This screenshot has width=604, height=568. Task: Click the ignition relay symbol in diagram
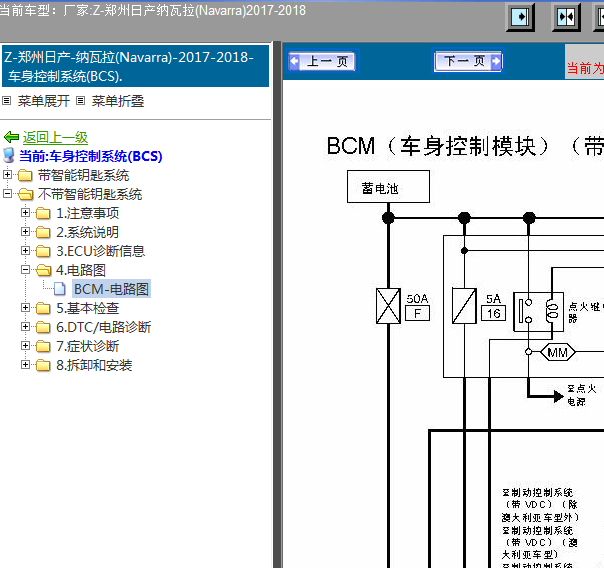pyautogui.click(x=539, y=312)
